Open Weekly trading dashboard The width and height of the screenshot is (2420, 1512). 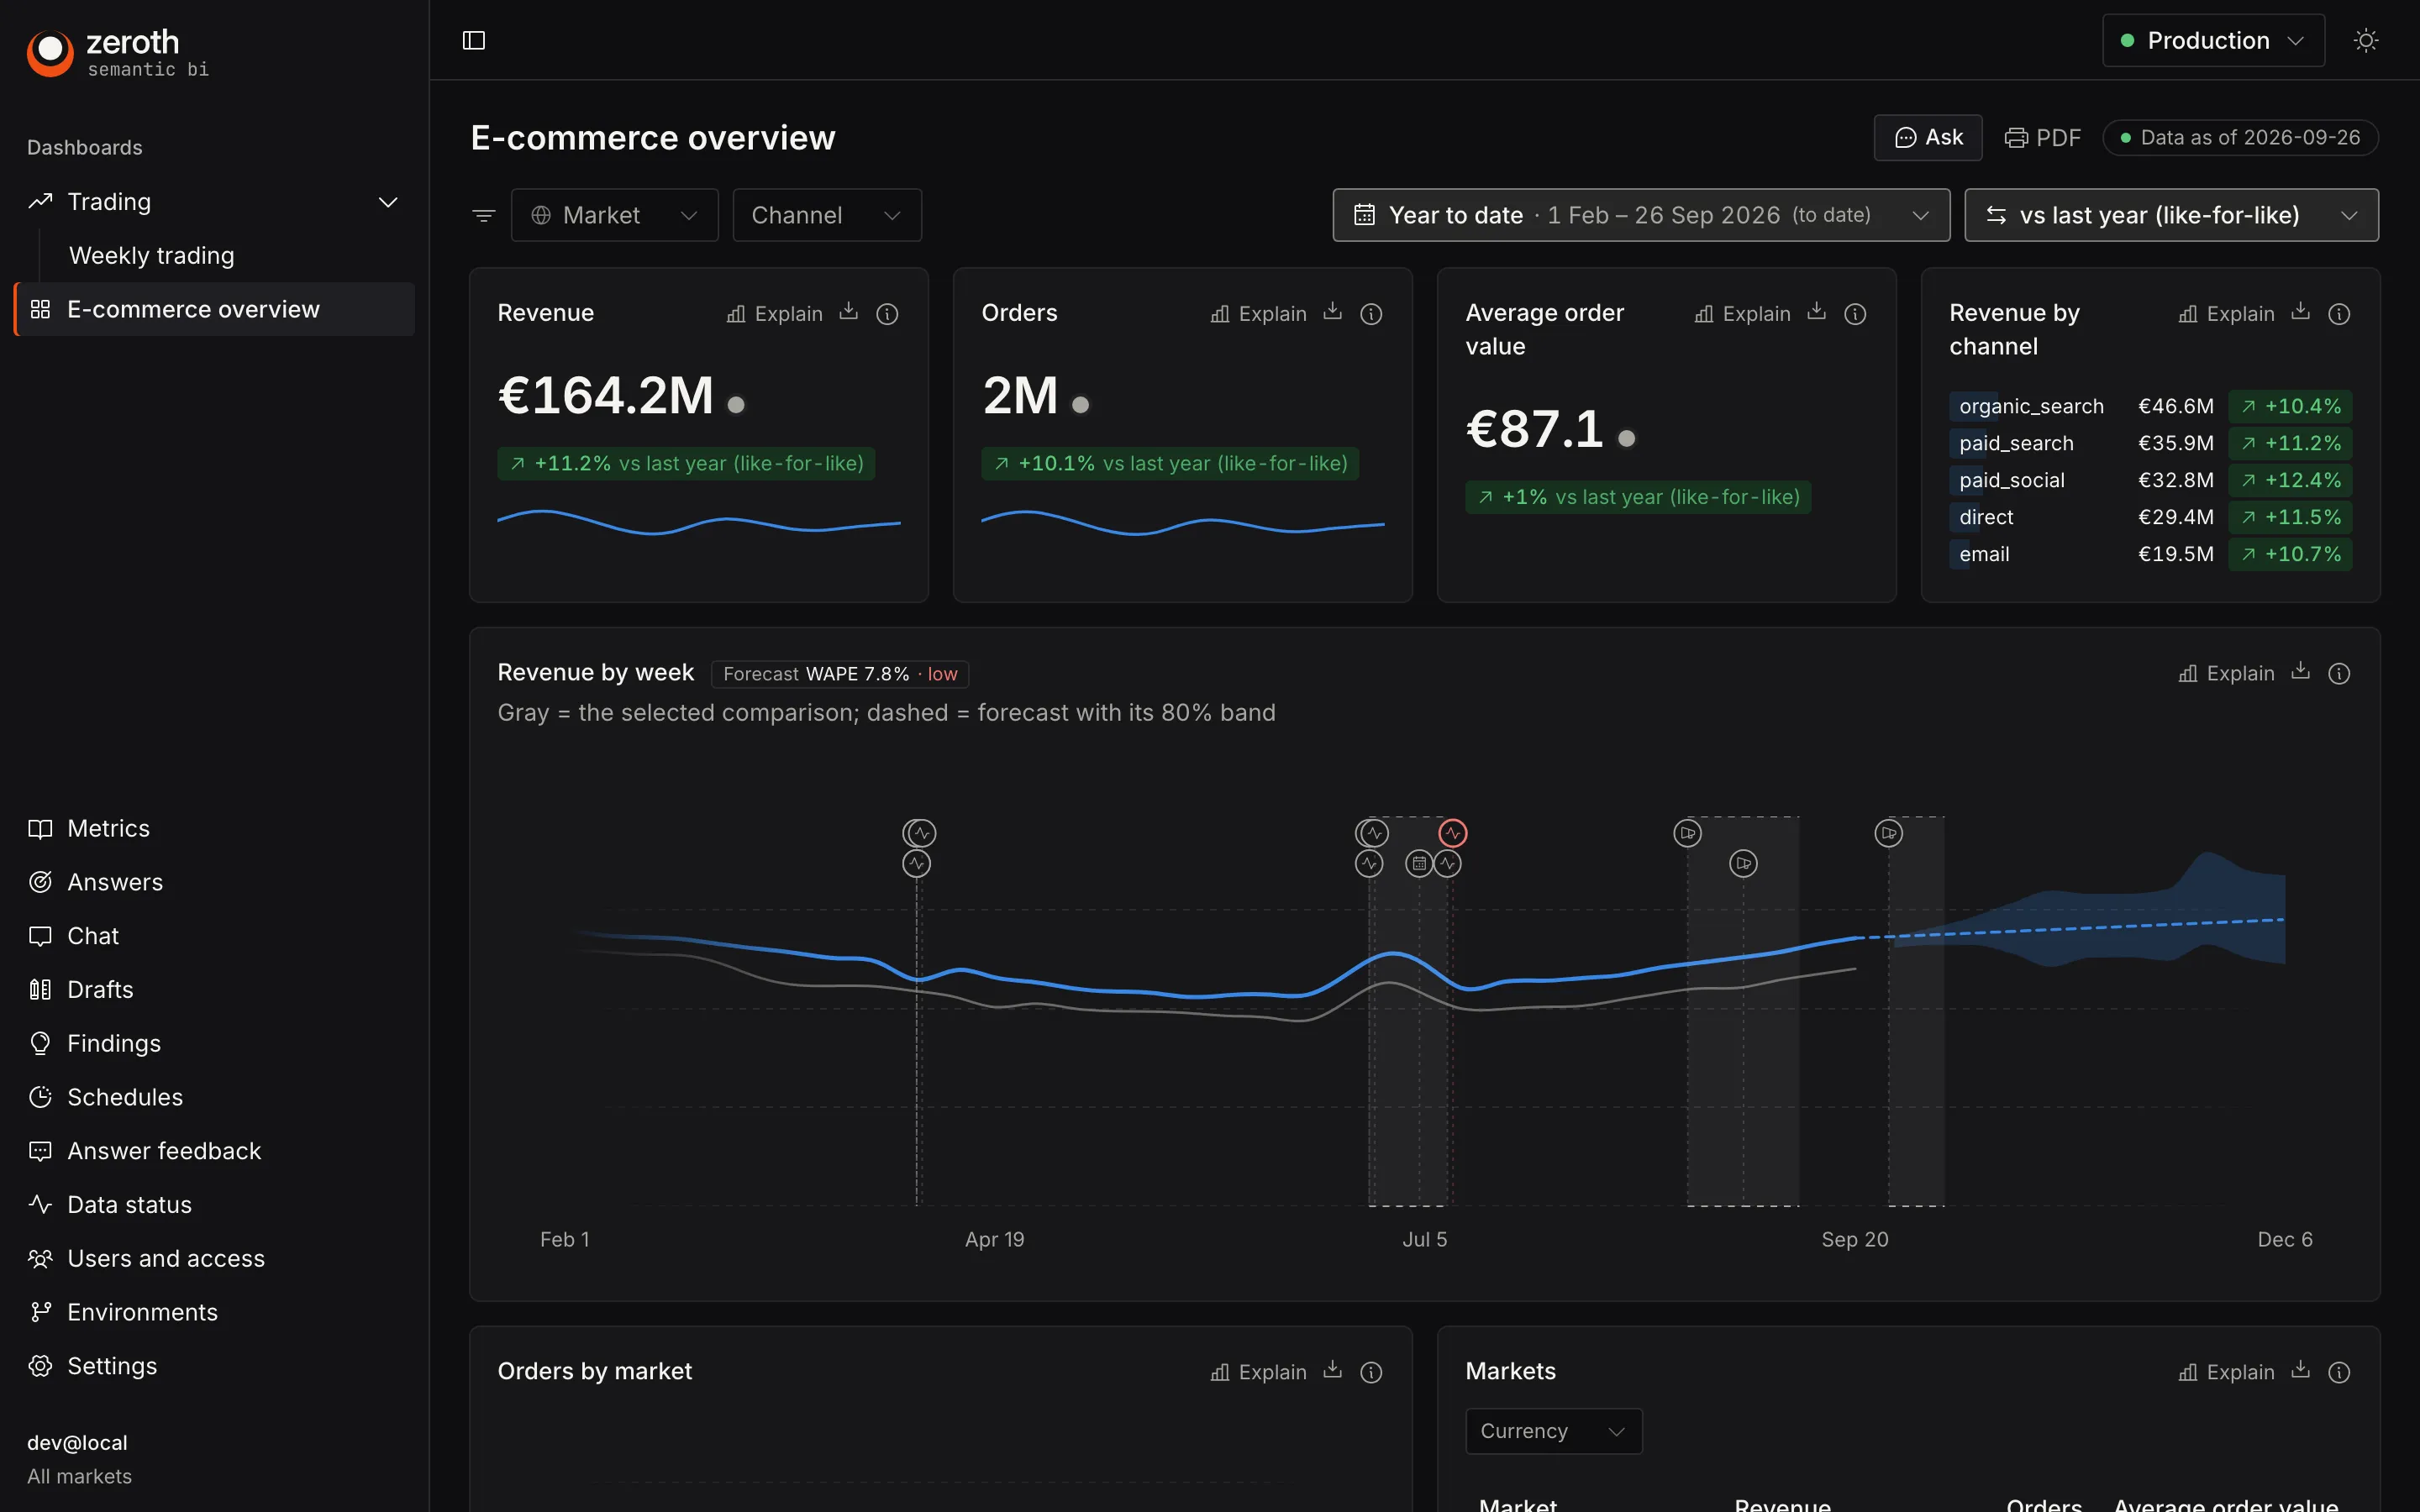(x=151, y=256)
